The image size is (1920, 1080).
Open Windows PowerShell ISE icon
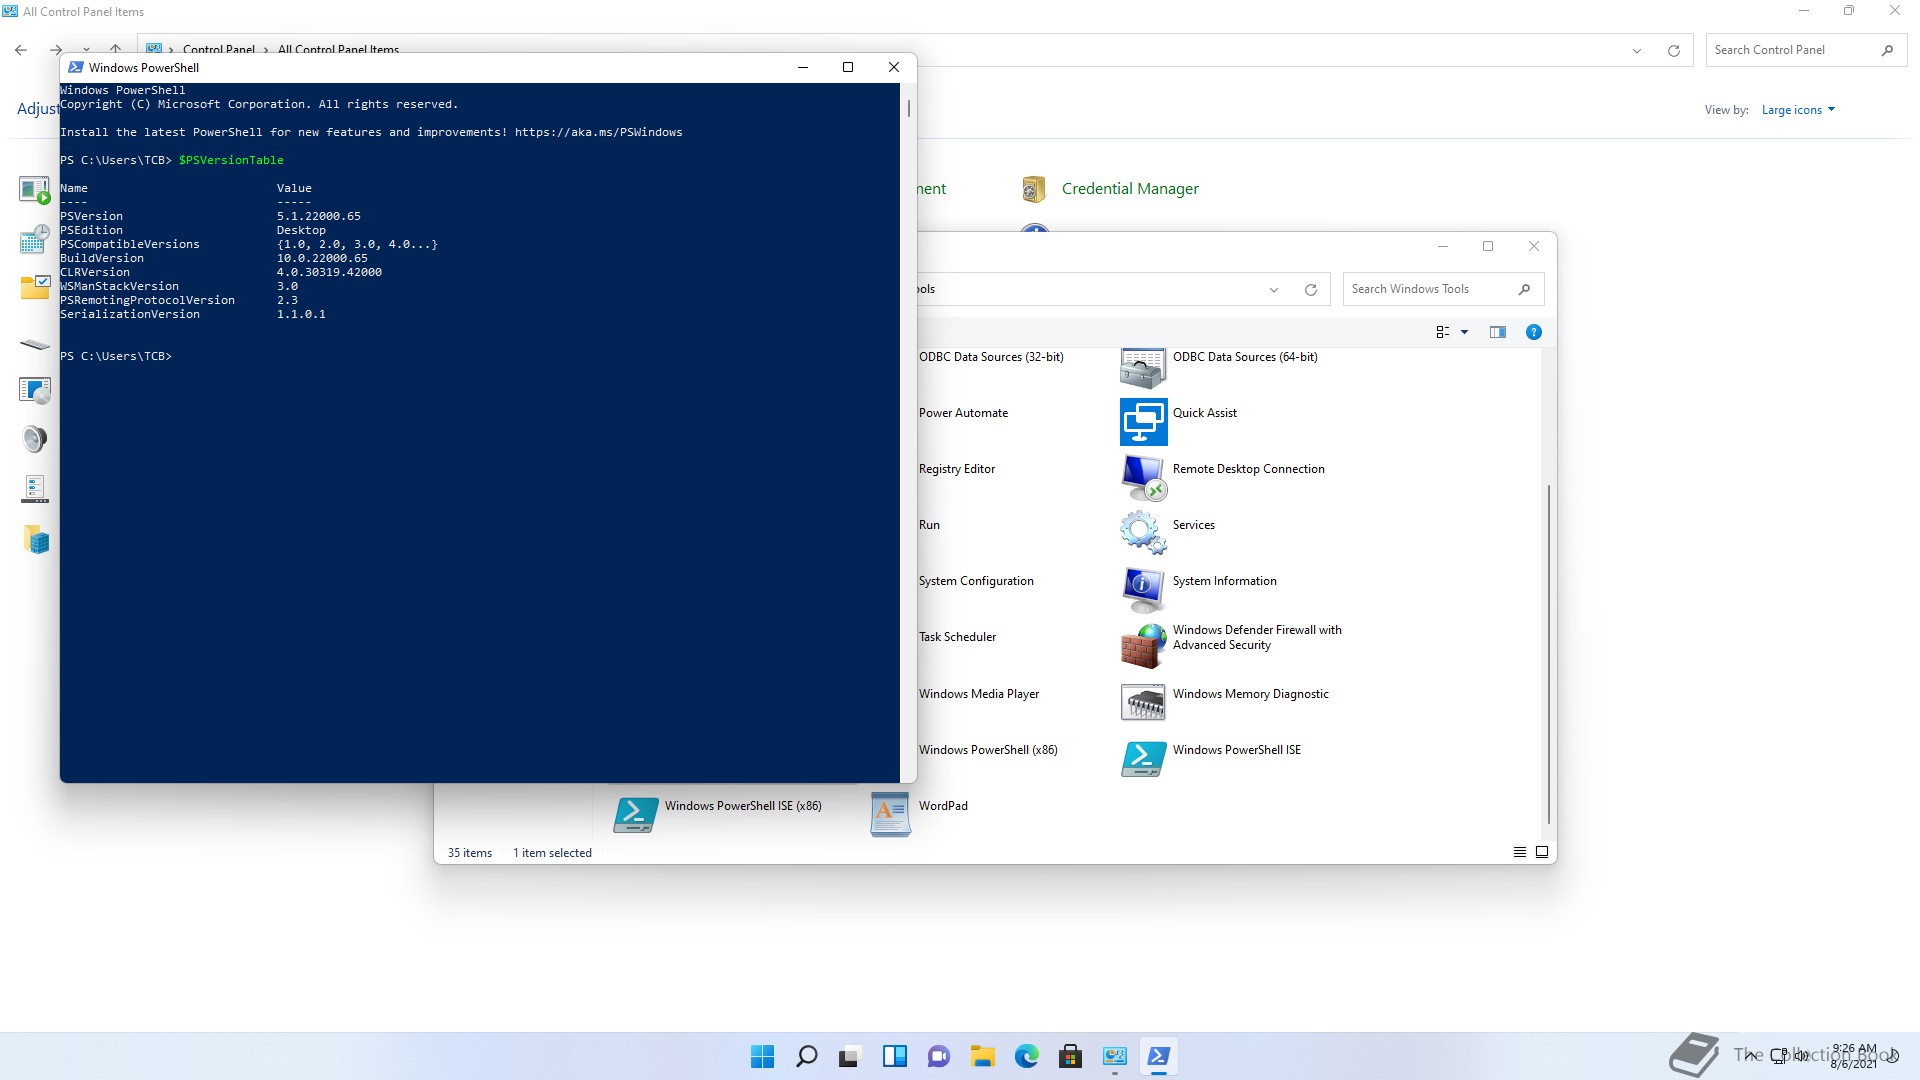point(1143,759)
